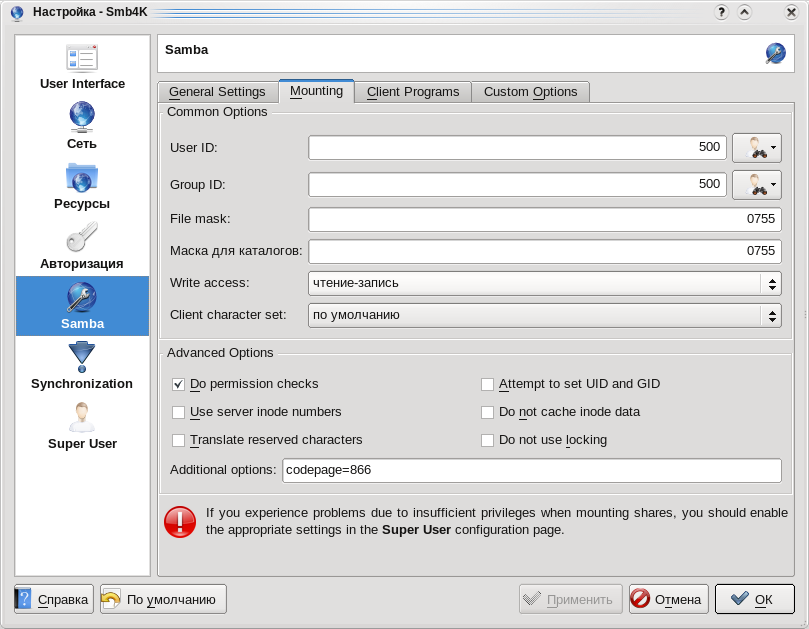Click the Отмена cancel button
Image resolution: width=809 pixels, height=629 pixels.
coord(669,599)
